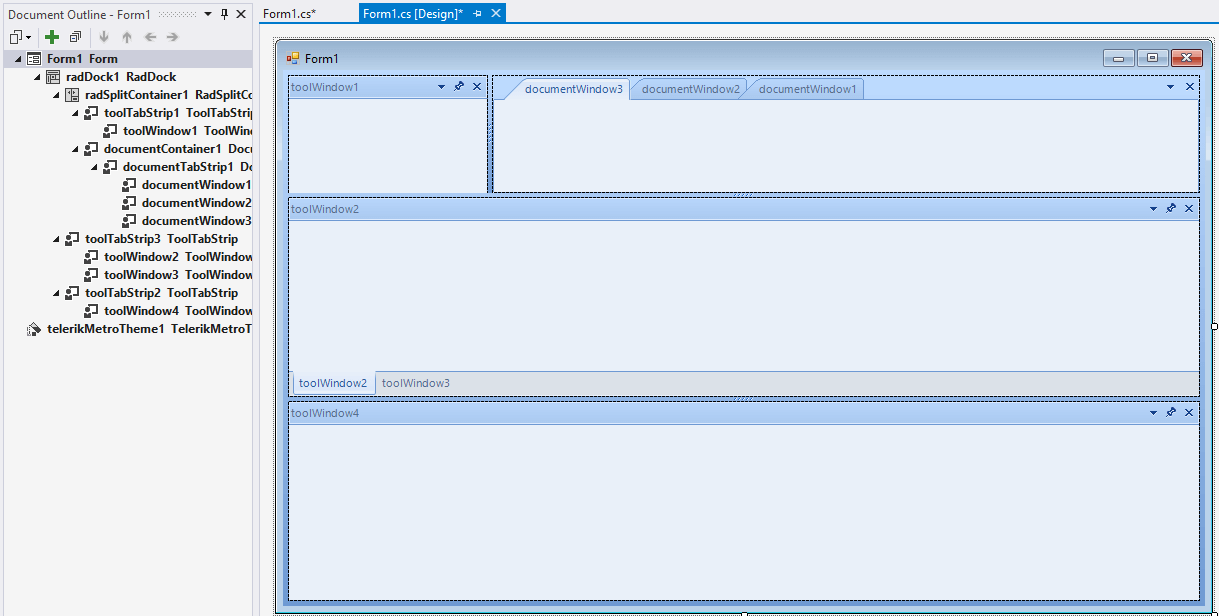Close the toolWindow2 panel

(1188, 209)
